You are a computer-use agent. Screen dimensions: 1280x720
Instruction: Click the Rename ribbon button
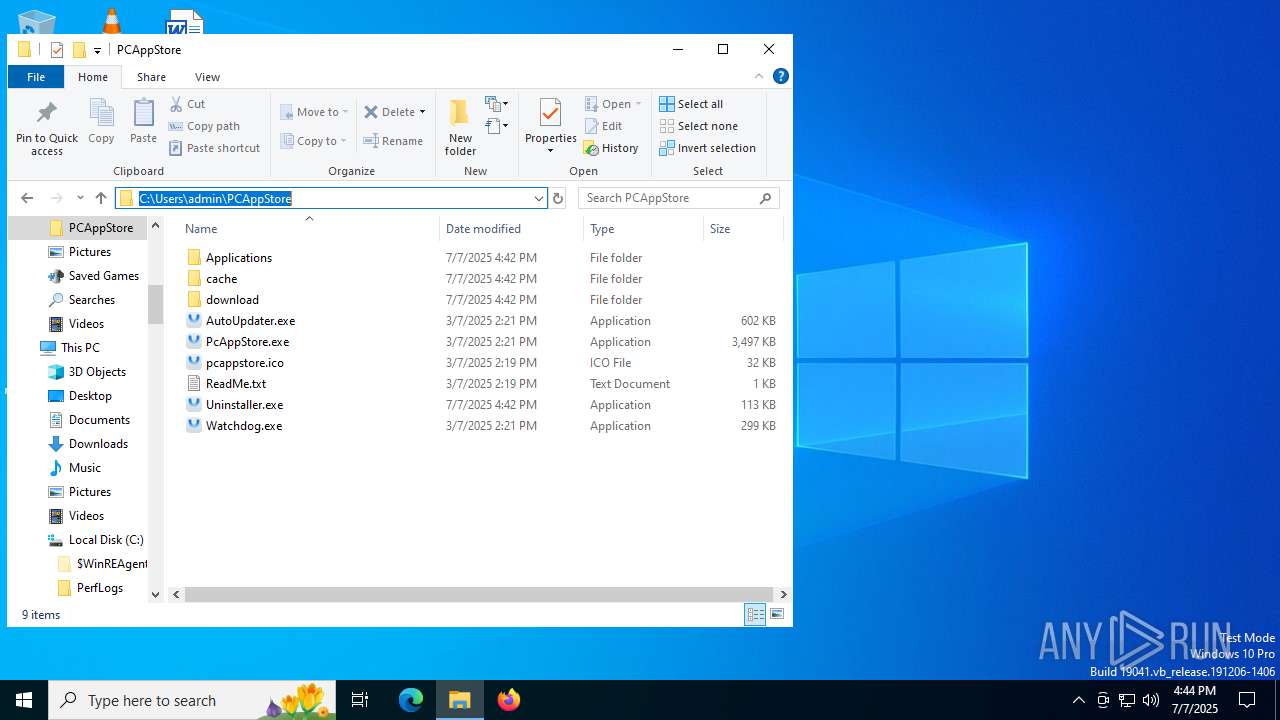tap(393, 141)
